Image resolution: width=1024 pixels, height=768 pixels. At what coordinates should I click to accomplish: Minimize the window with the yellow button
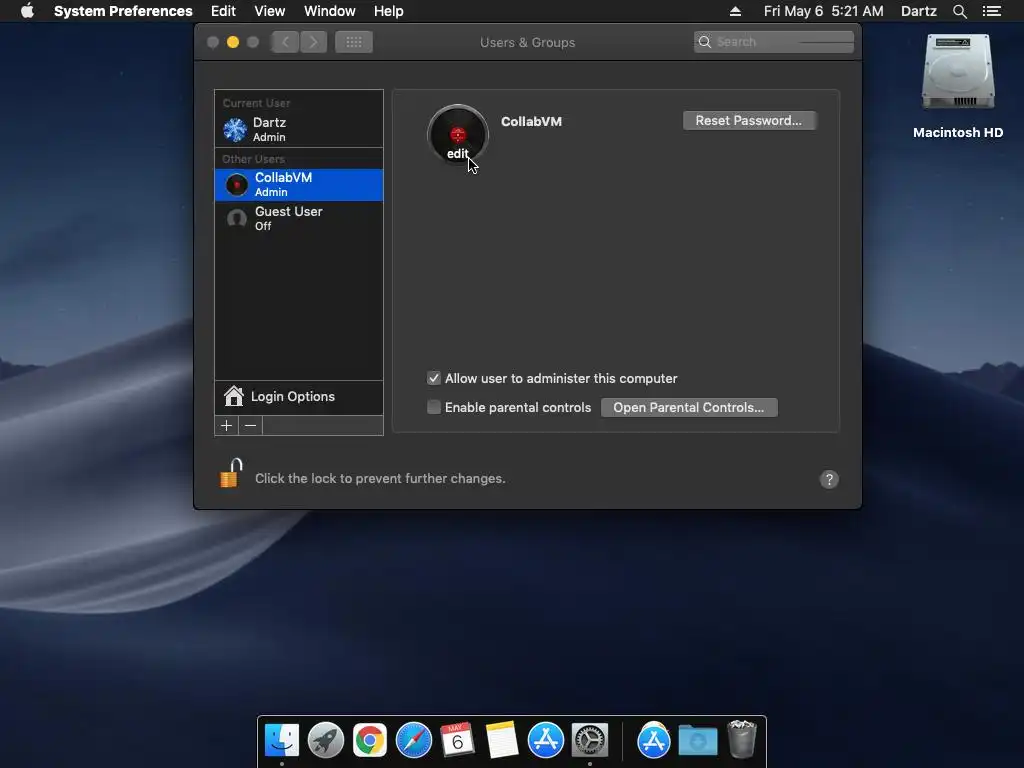click(x=232, y=42)
